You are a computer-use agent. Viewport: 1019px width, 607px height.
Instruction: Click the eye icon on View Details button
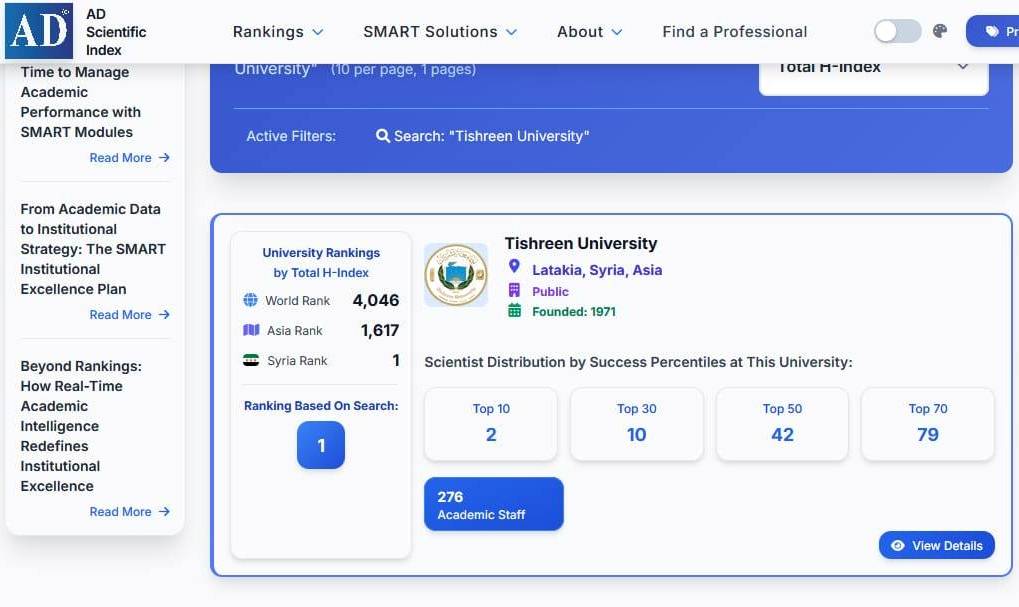897,545
